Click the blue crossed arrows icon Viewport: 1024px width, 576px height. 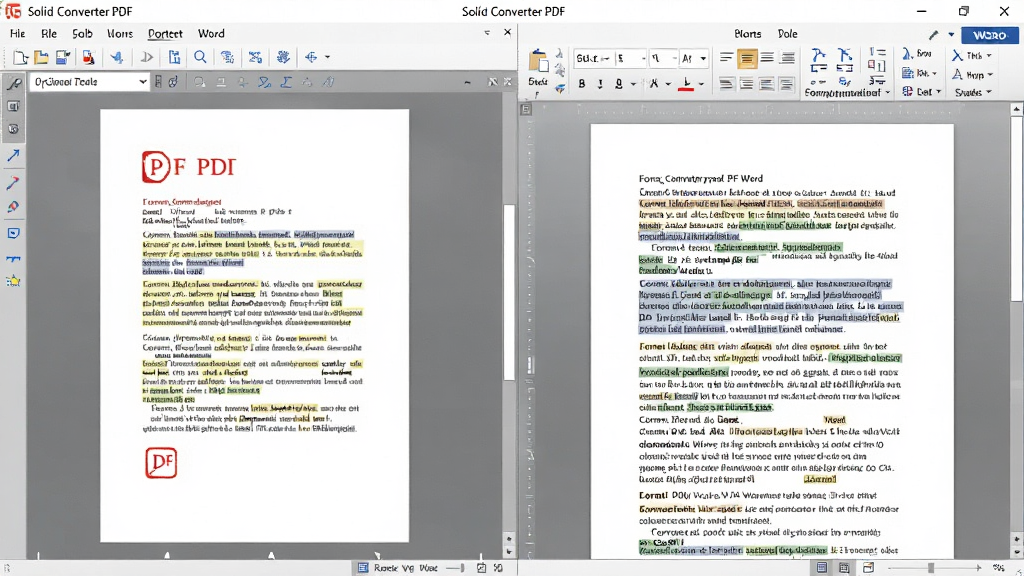point(255,57)
